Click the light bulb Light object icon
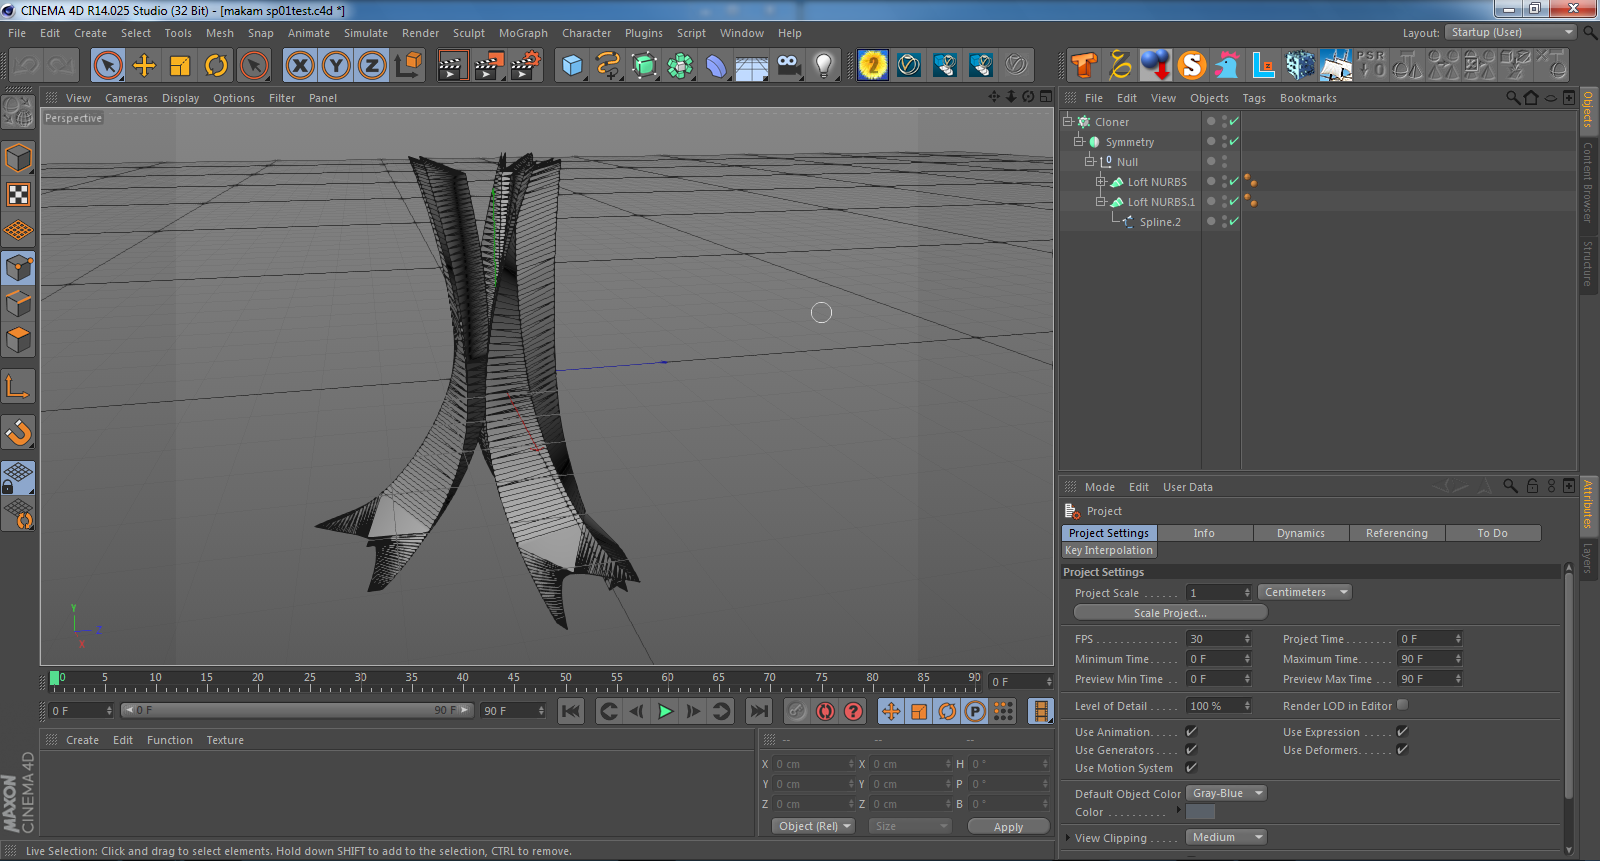This screenshot has height=861, width=1600. click(823, 66)
